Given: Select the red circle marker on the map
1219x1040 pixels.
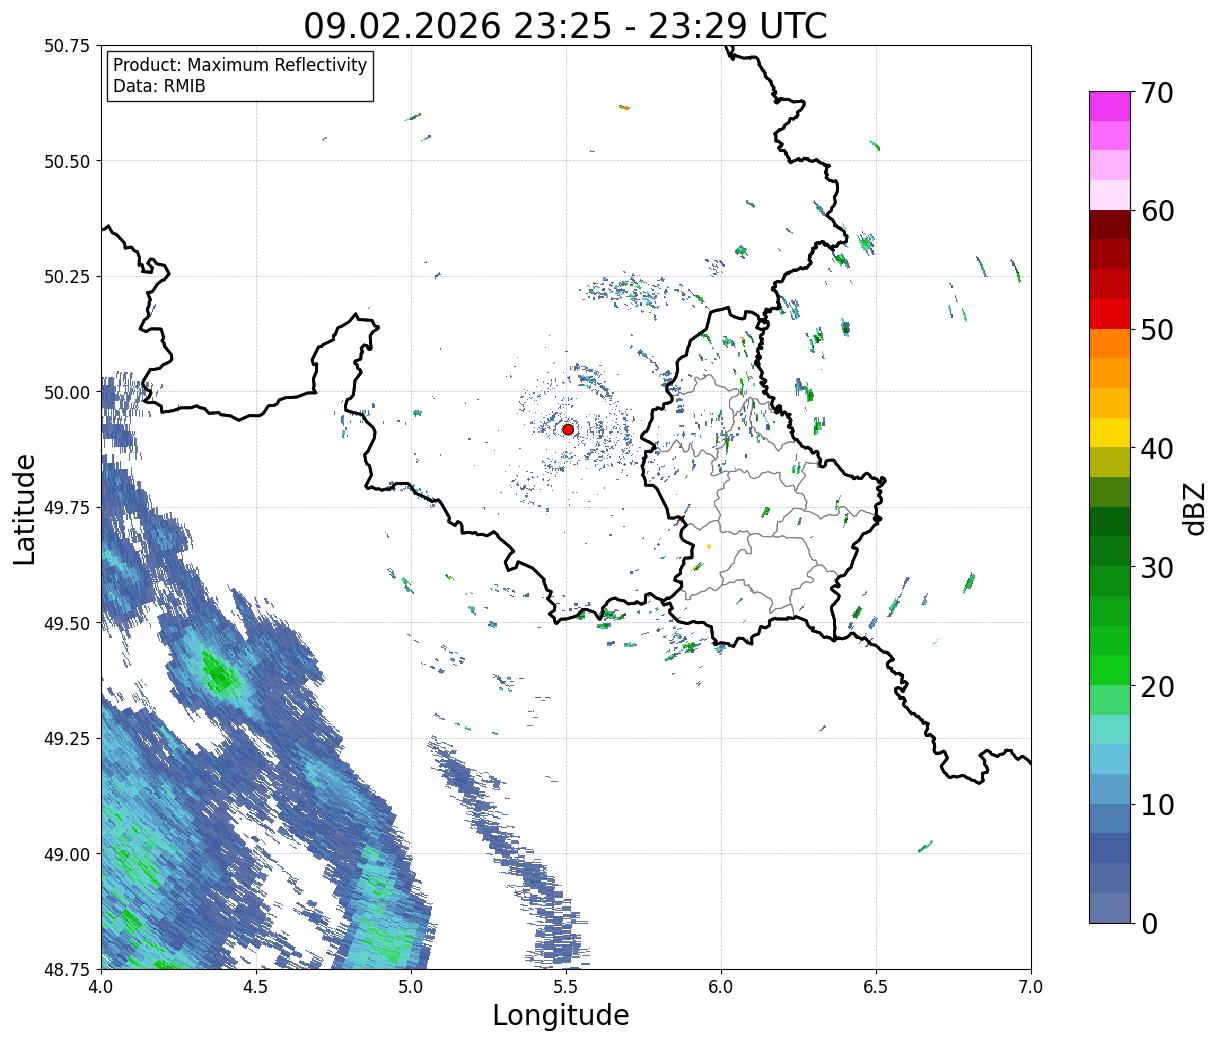Looking at the screenshot, I should pyautogui.click(x=568, y=429).
